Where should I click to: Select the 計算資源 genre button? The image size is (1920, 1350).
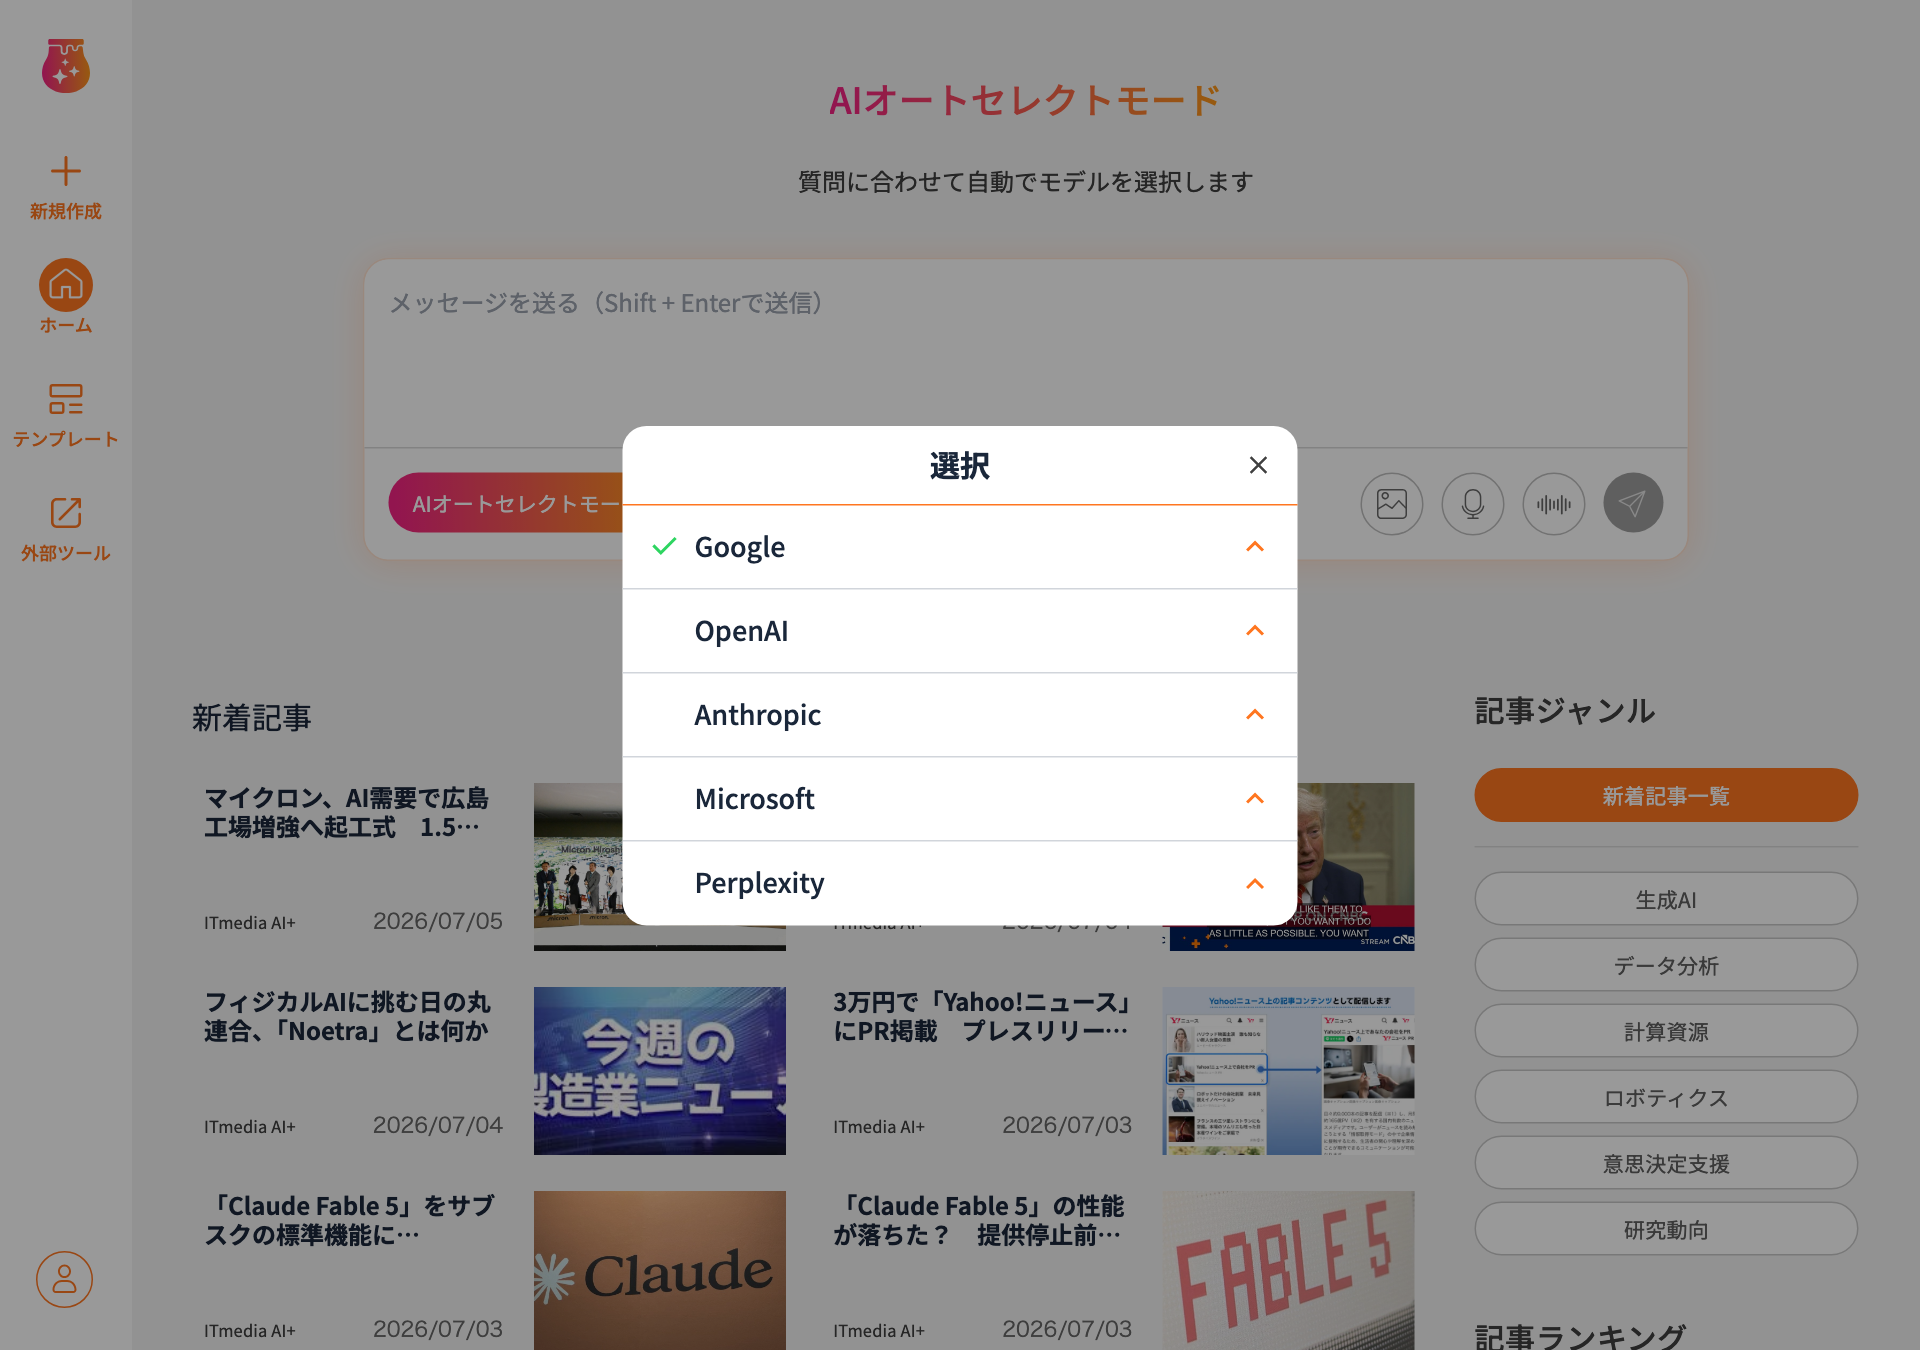point(1666,1031)
